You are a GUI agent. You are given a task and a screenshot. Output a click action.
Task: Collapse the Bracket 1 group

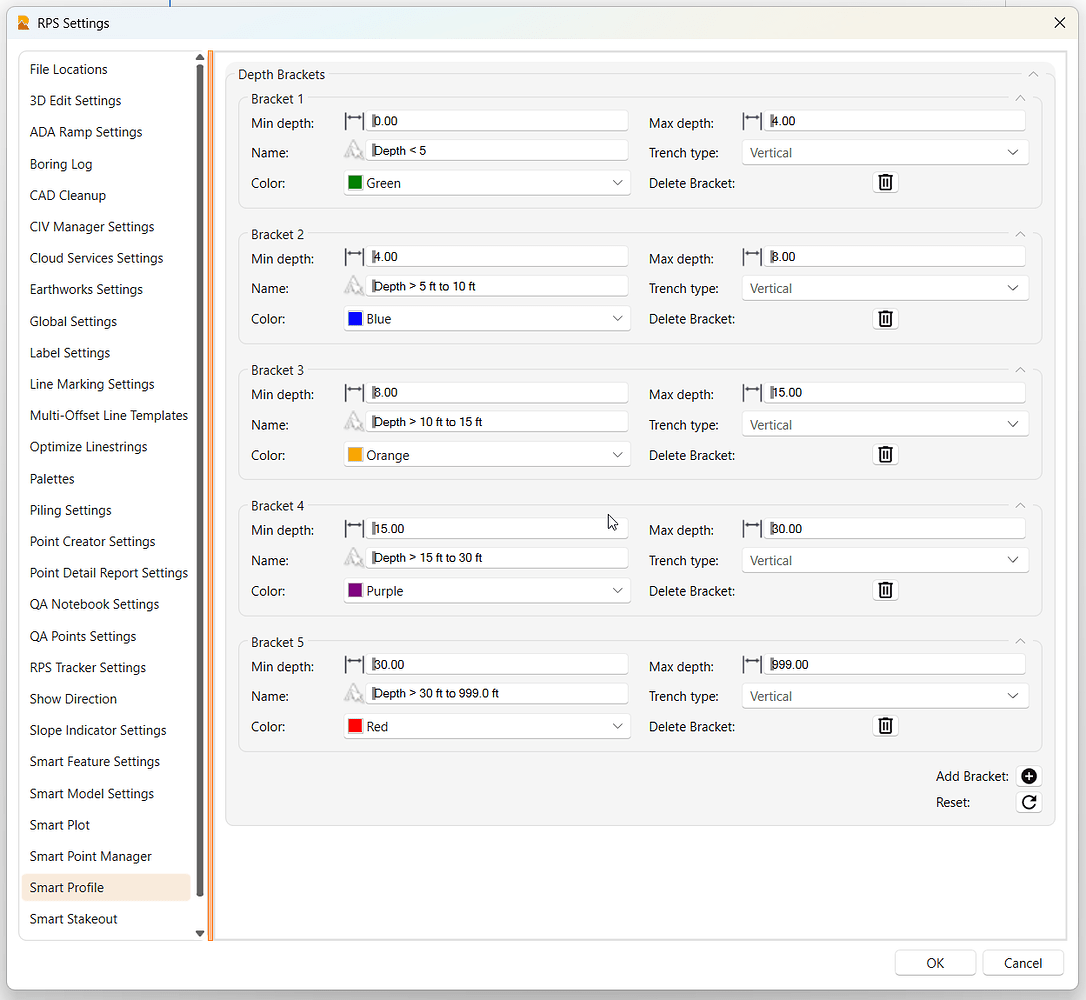1020,98
